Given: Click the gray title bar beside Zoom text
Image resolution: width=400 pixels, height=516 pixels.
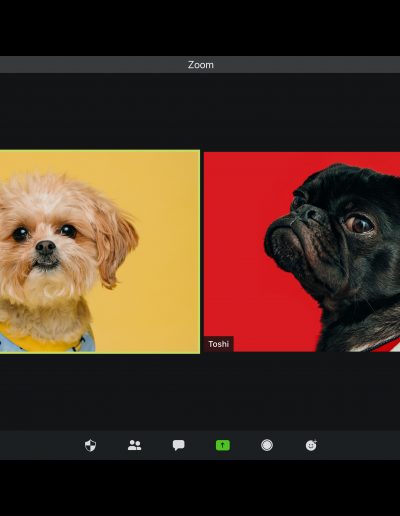Looking at the screenshot, I should [x=100, y=65].
